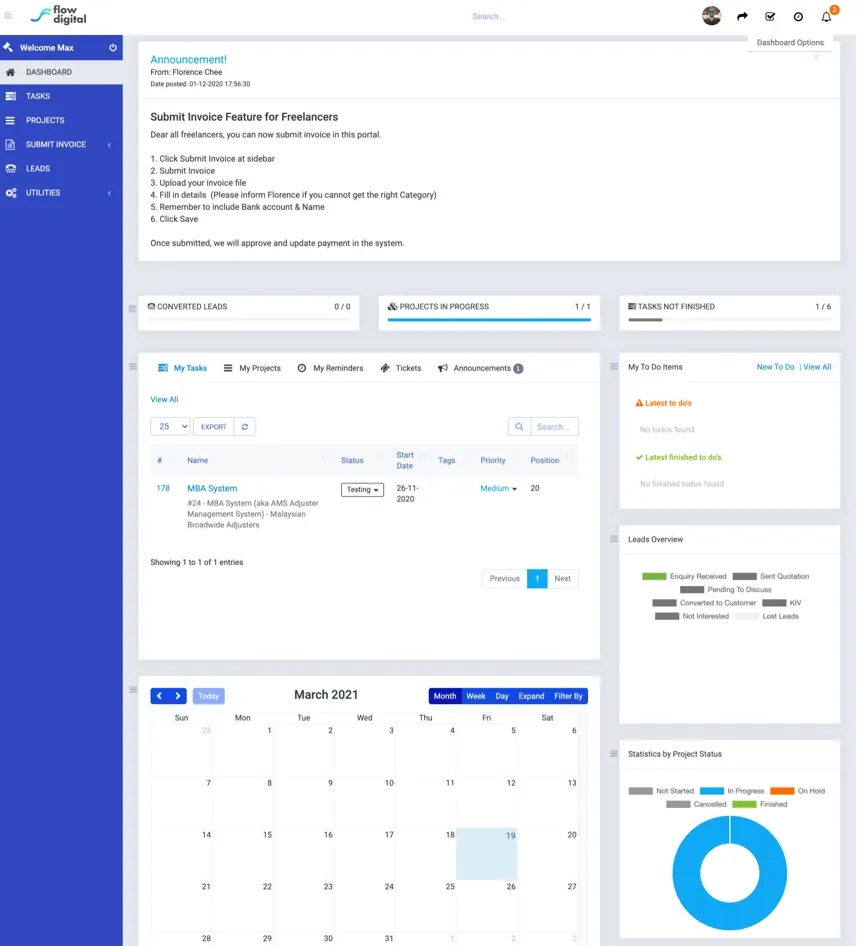Open Tasks in the sidebar
The image size is (860, 946).
[x=61, y=96]
